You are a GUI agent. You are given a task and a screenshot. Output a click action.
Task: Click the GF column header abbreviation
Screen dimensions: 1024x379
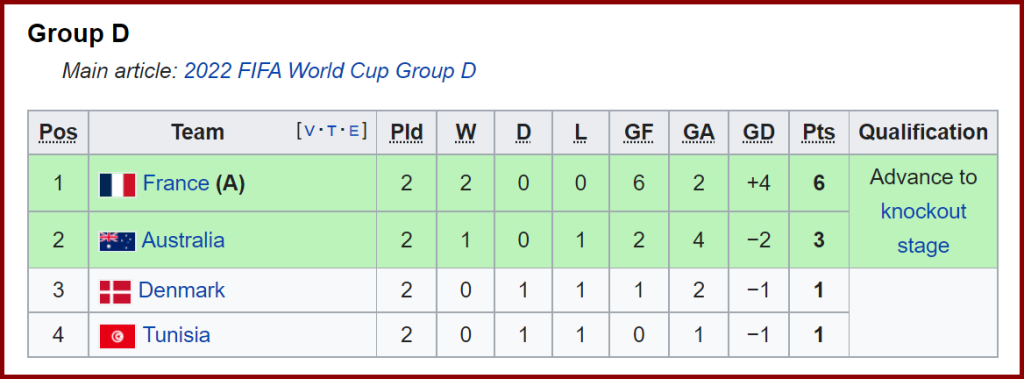tap(638, 133)
